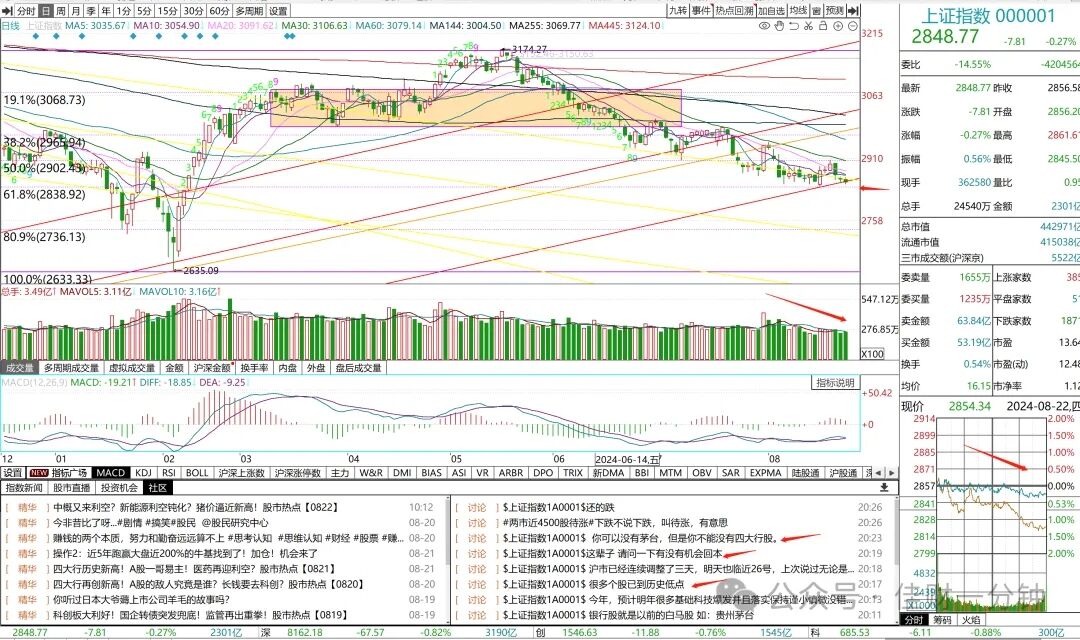Viewport: 1080px width, 640px height.
Task: Click the indicator bar left scroll arrow
Action: [x=878, y=473]
